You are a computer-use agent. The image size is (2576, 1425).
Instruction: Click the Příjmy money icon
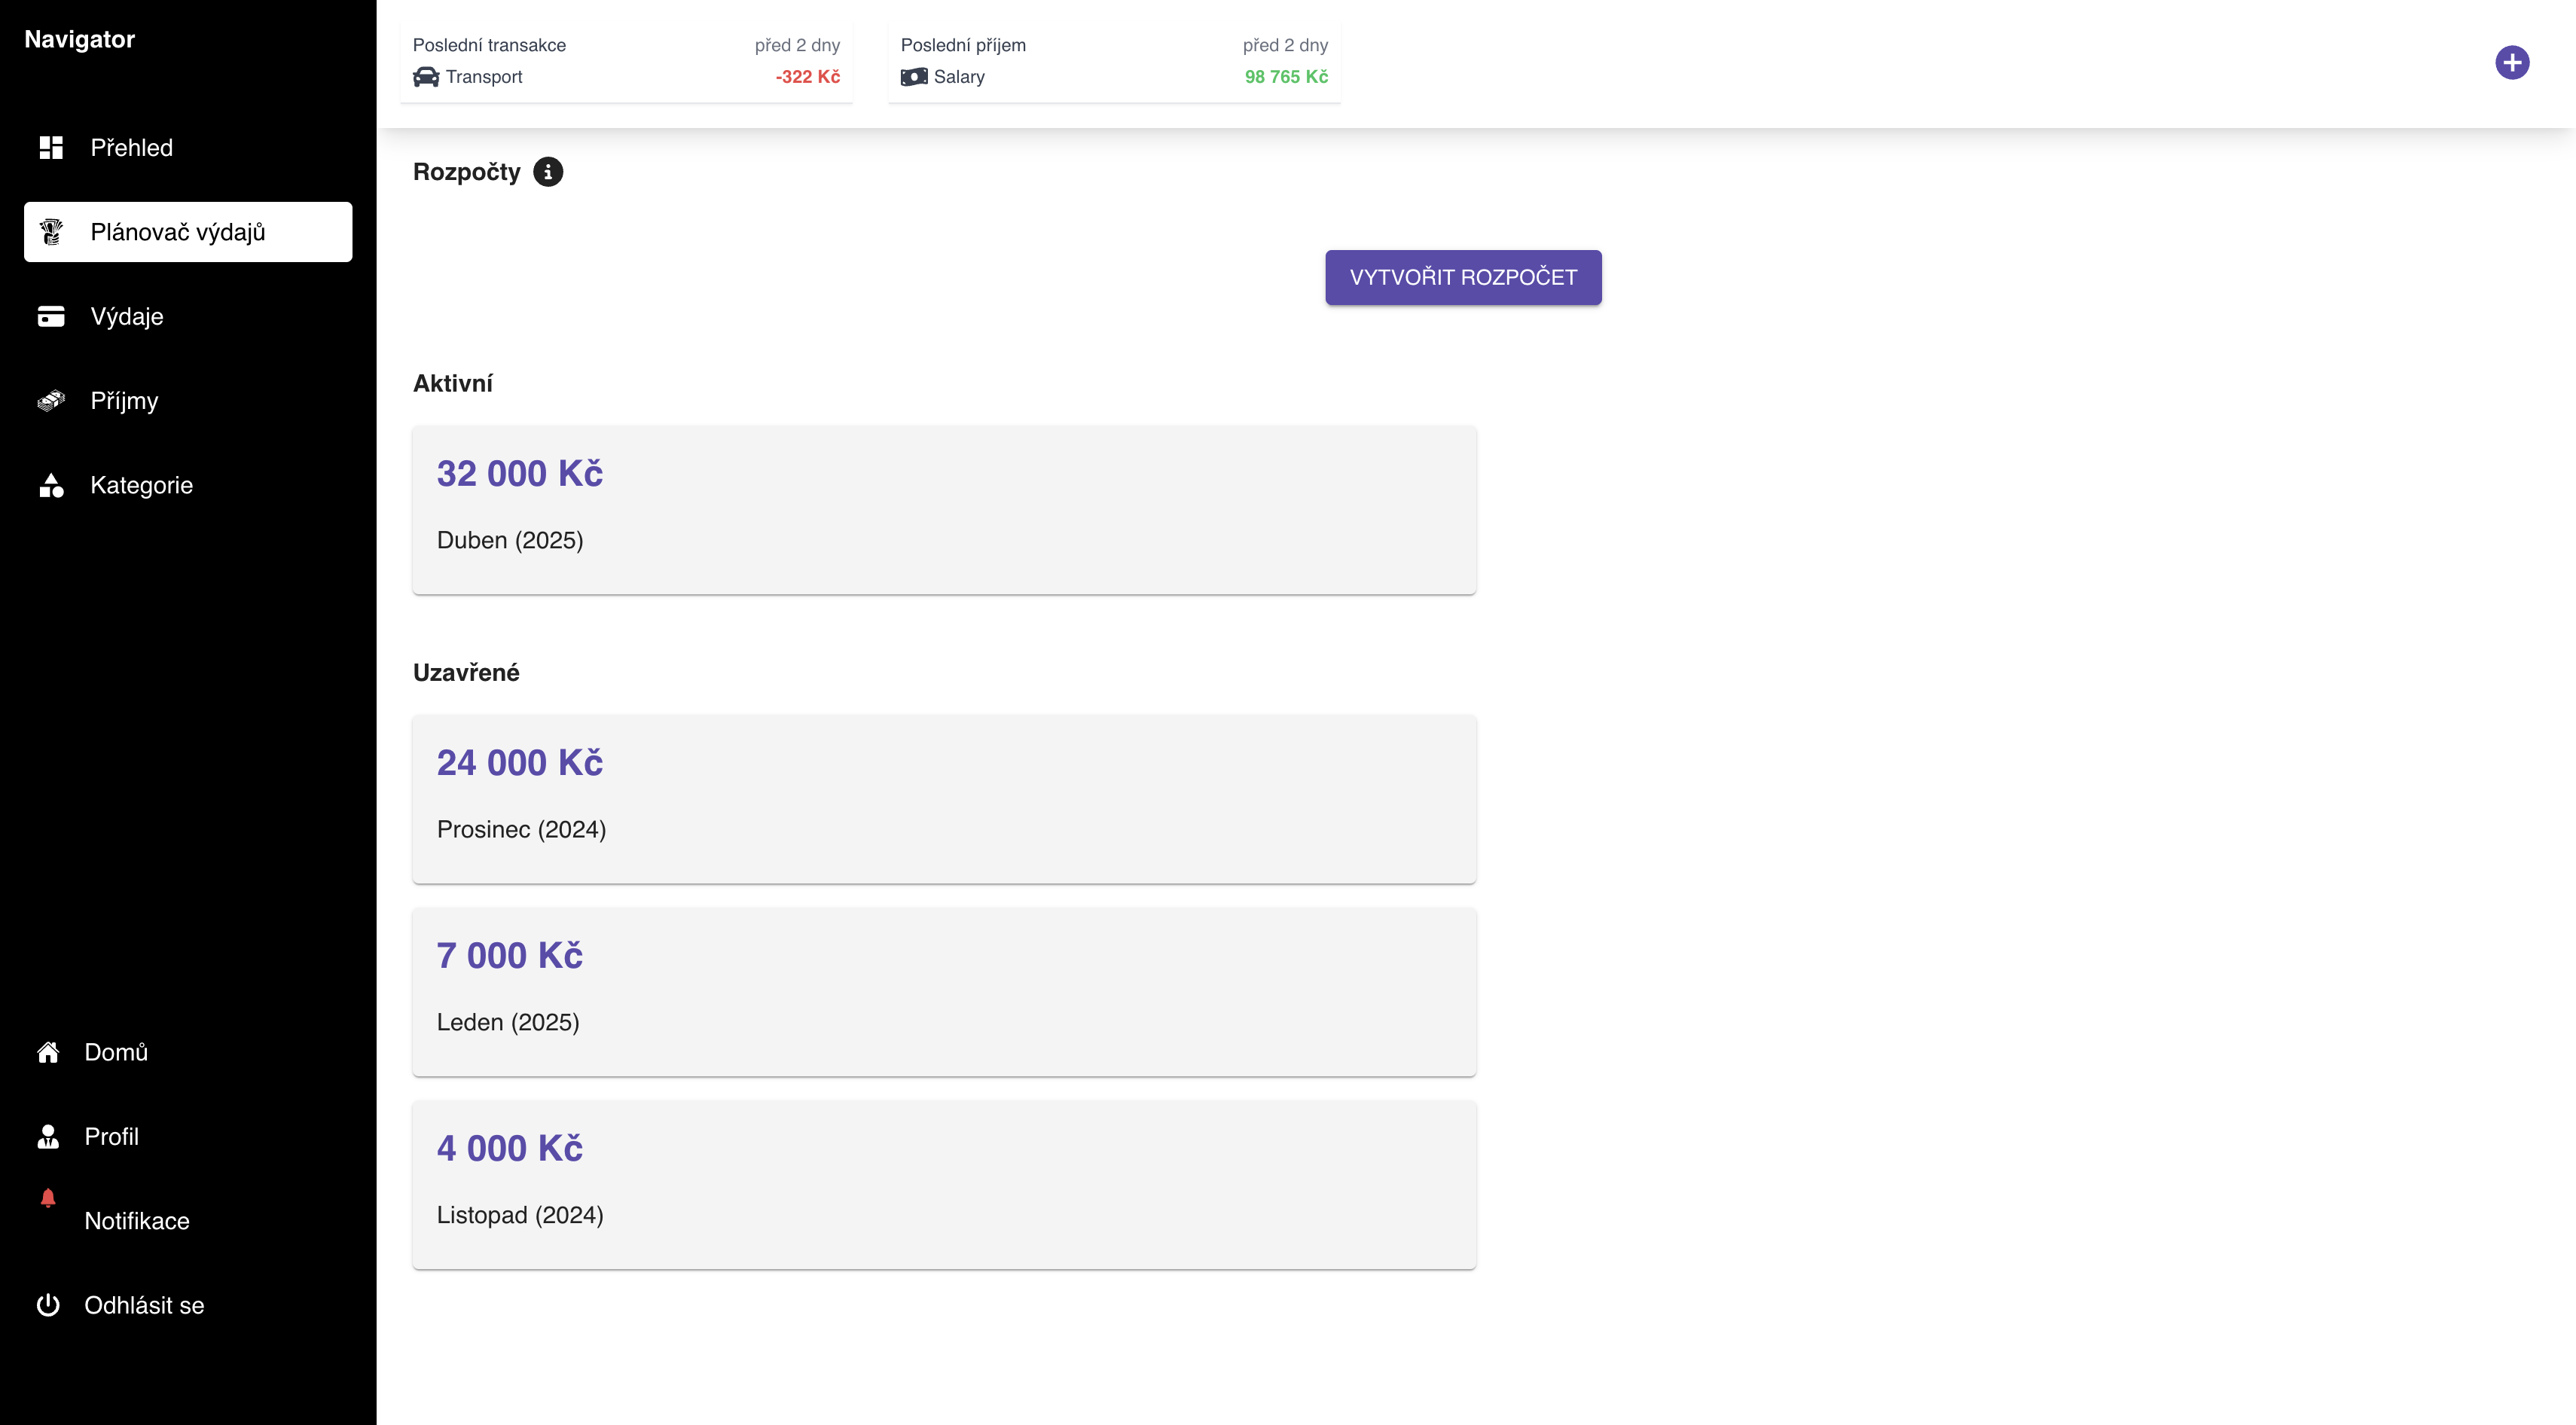tap(51, 401)
